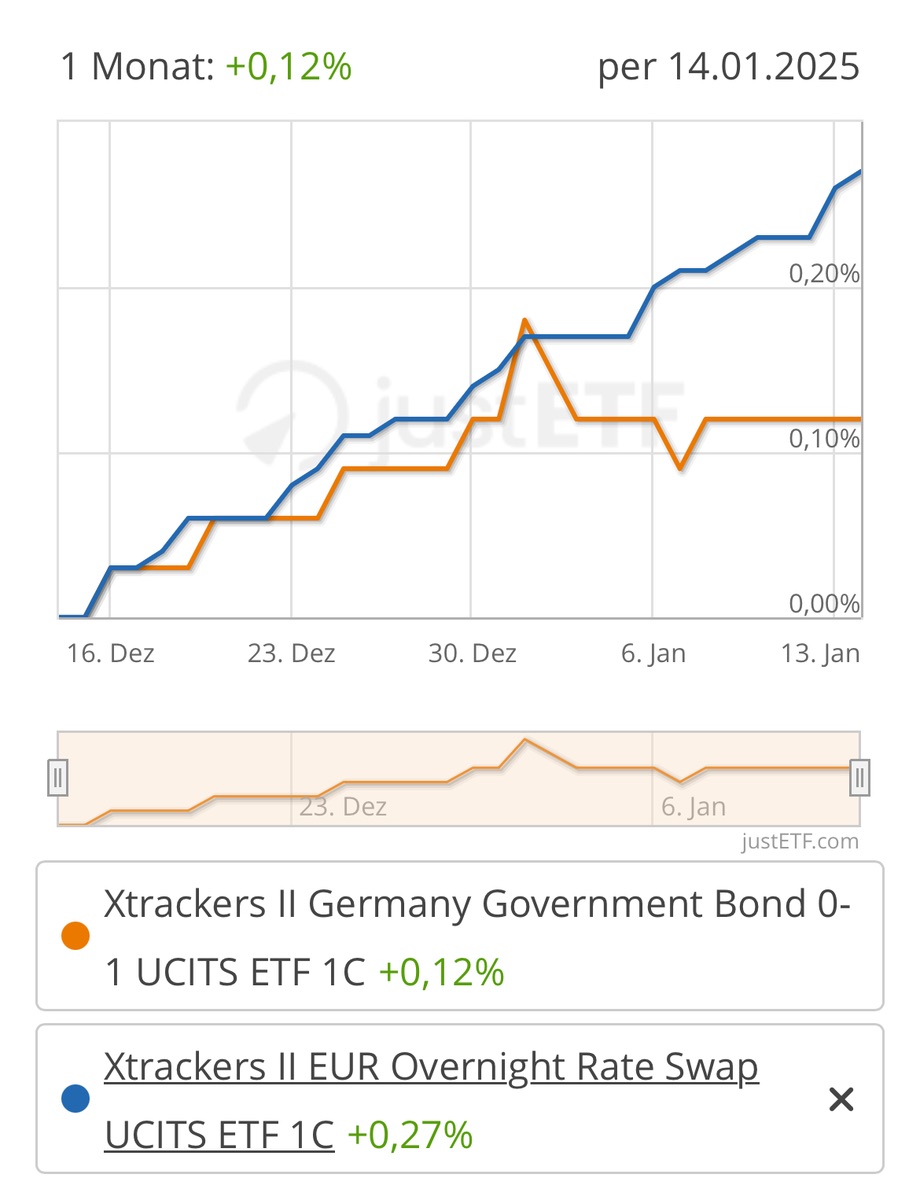Click the orange Germany Government Bond dot
The image size is (920, 1200).
[x=76, y=937]
